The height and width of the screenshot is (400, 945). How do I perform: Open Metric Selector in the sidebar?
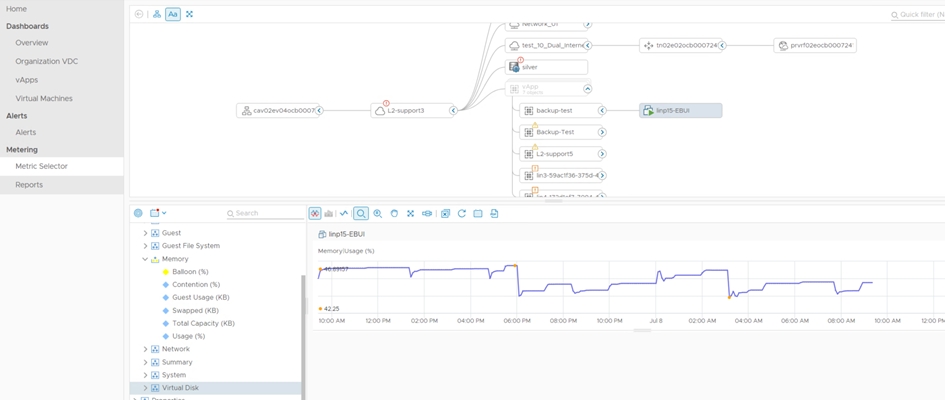point(41,166)
